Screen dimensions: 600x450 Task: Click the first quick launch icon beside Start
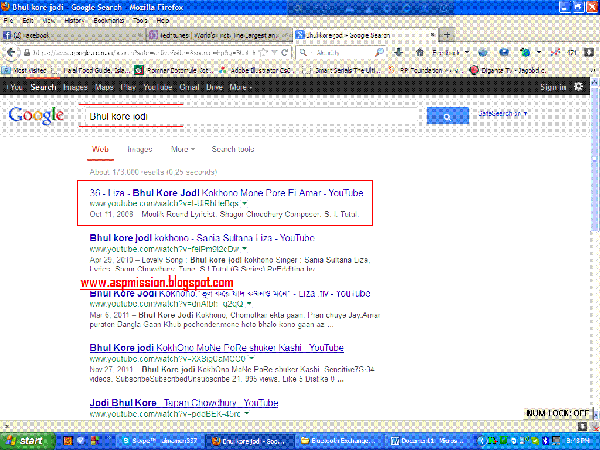67,441
